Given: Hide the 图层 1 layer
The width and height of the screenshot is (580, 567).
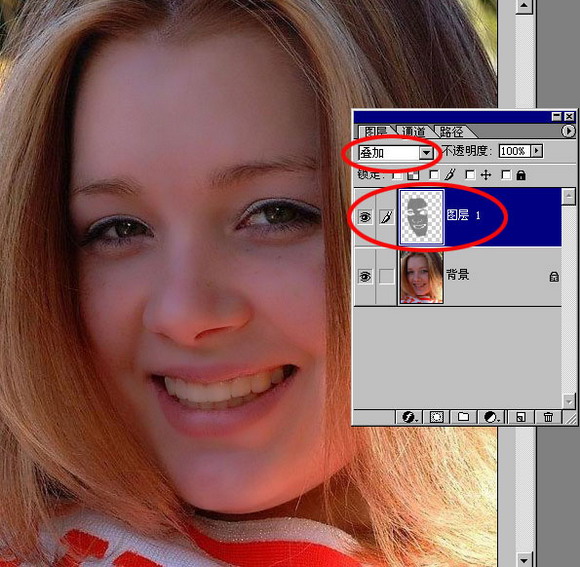Looking at the screenshot, I should [365, 217].
